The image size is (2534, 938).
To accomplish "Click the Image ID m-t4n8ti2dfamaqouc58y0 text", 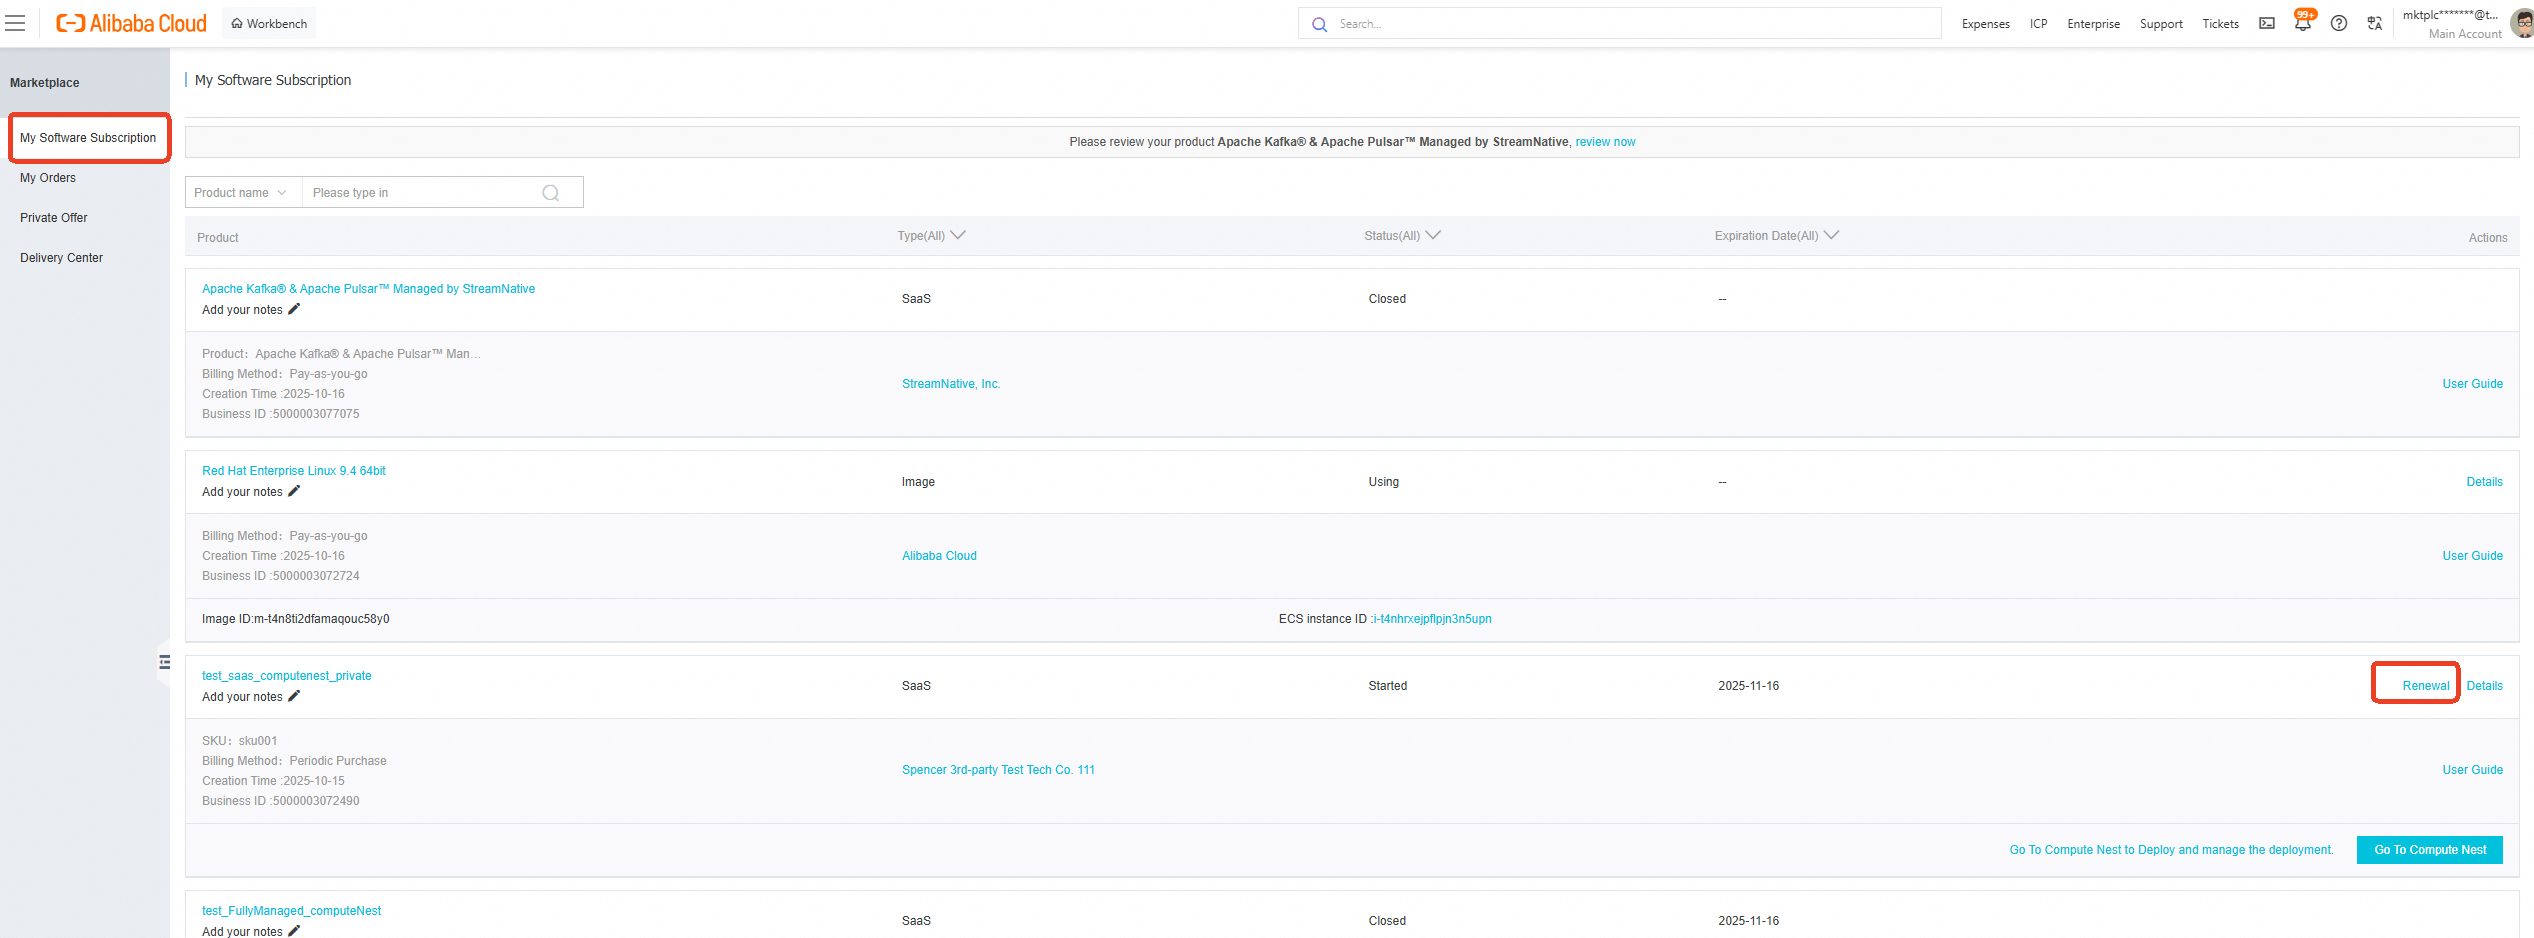I will point(296,619).
